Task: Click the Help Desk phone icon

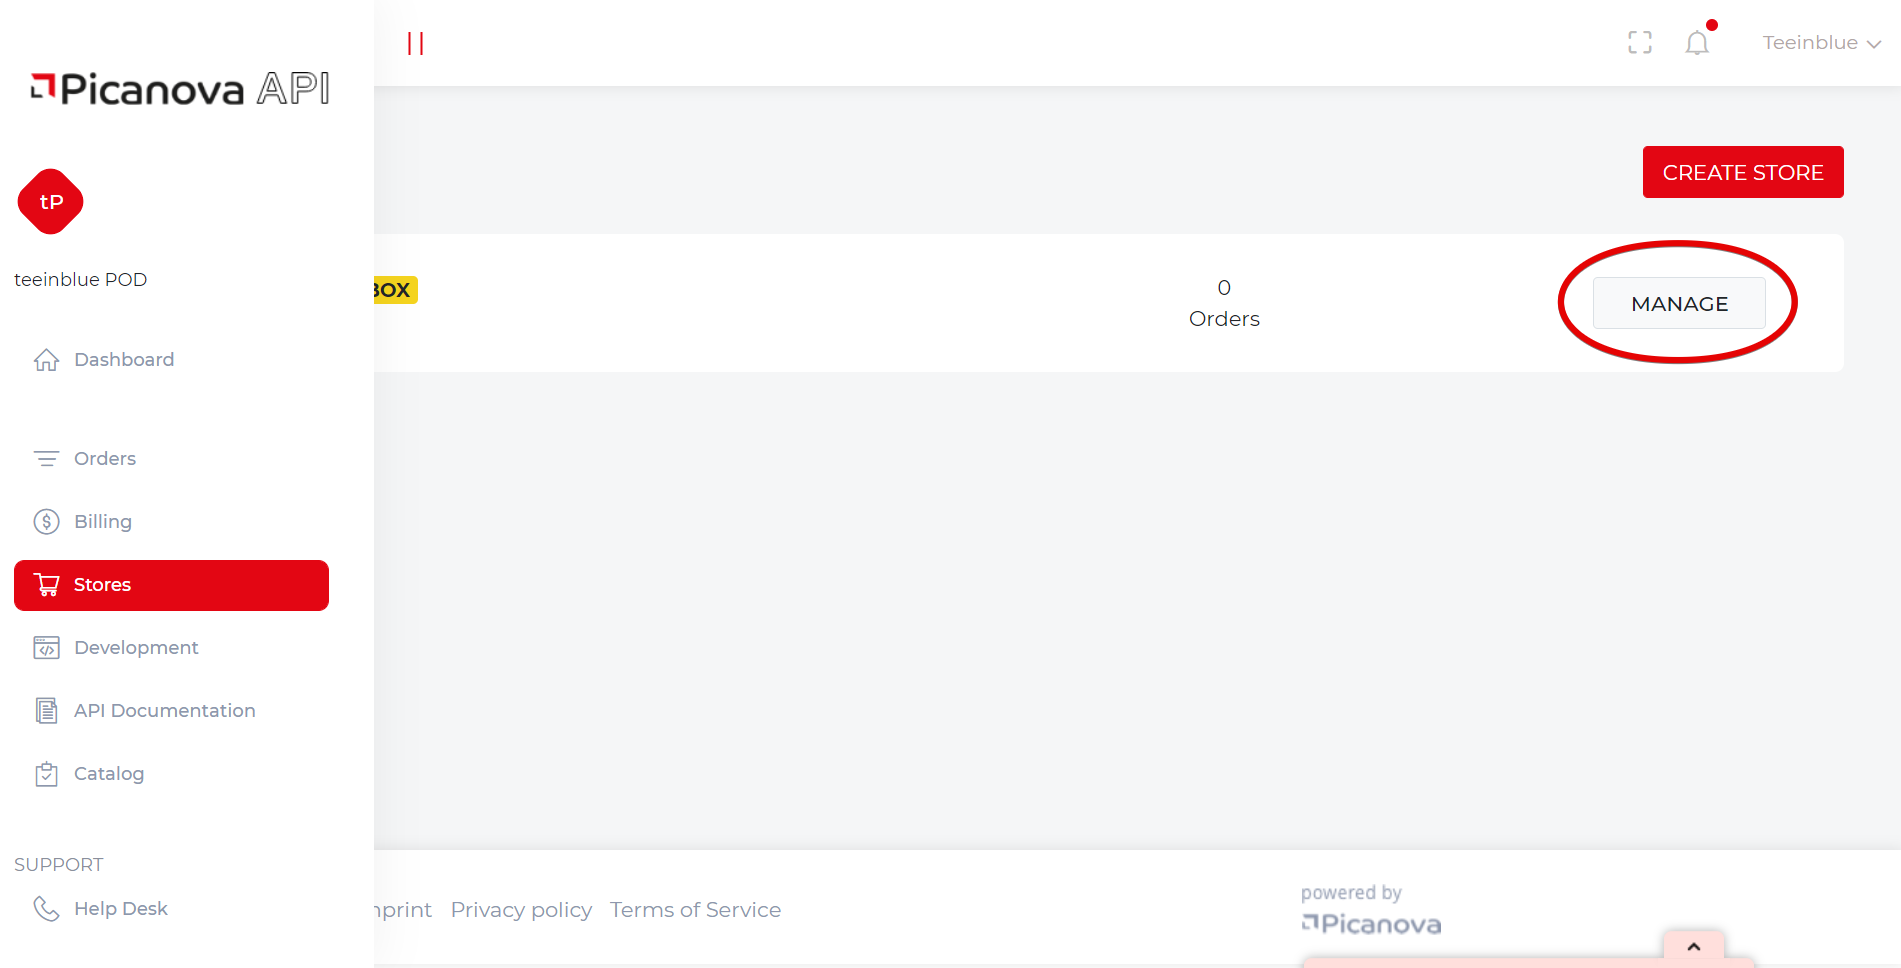Action: [46, 908]
